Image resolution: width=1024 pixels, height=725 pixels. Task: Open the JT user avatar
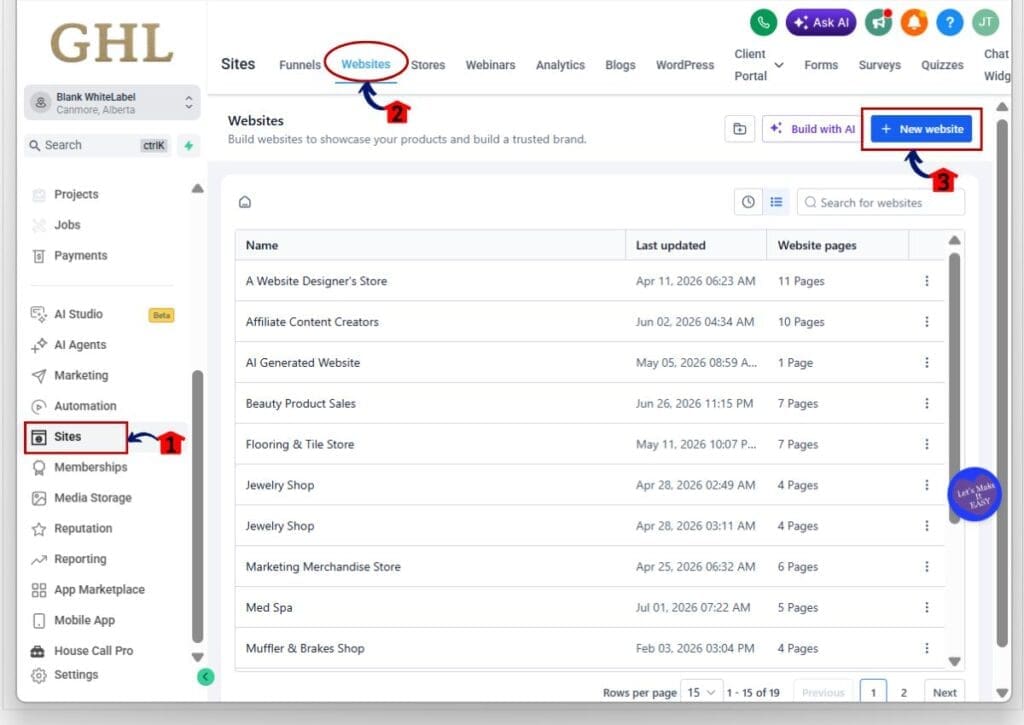click(x=985, y=22)
